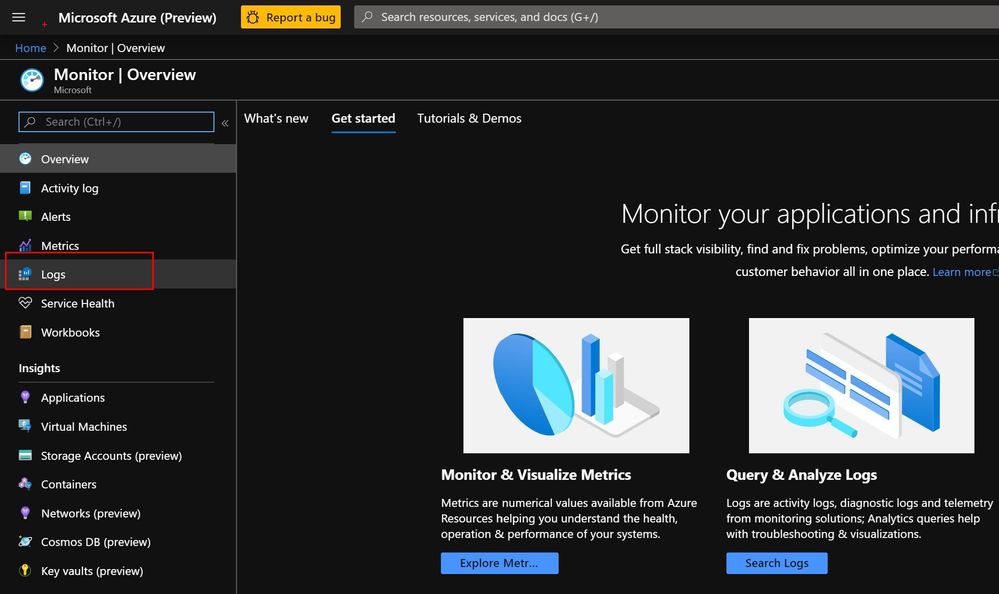Open Virtual Machines insights
Screen dimensions: 999x594
click(118, 426)
